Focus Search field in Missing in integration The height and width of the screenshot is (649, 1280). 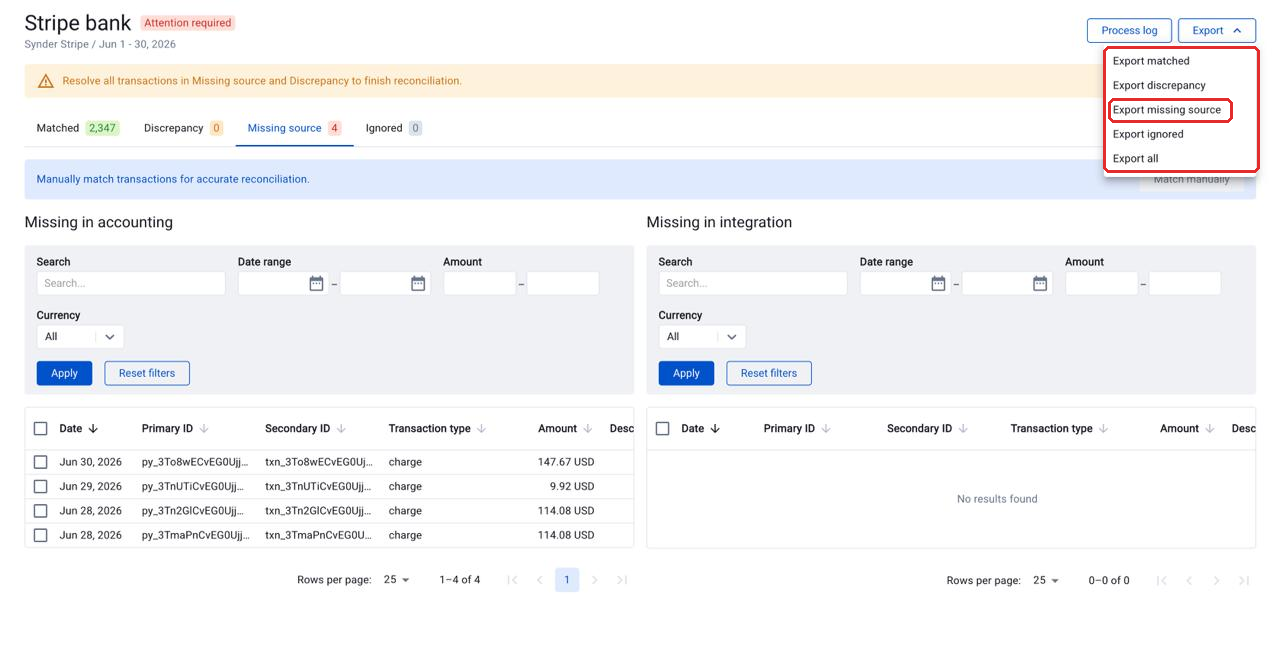[x=753, y=283]
